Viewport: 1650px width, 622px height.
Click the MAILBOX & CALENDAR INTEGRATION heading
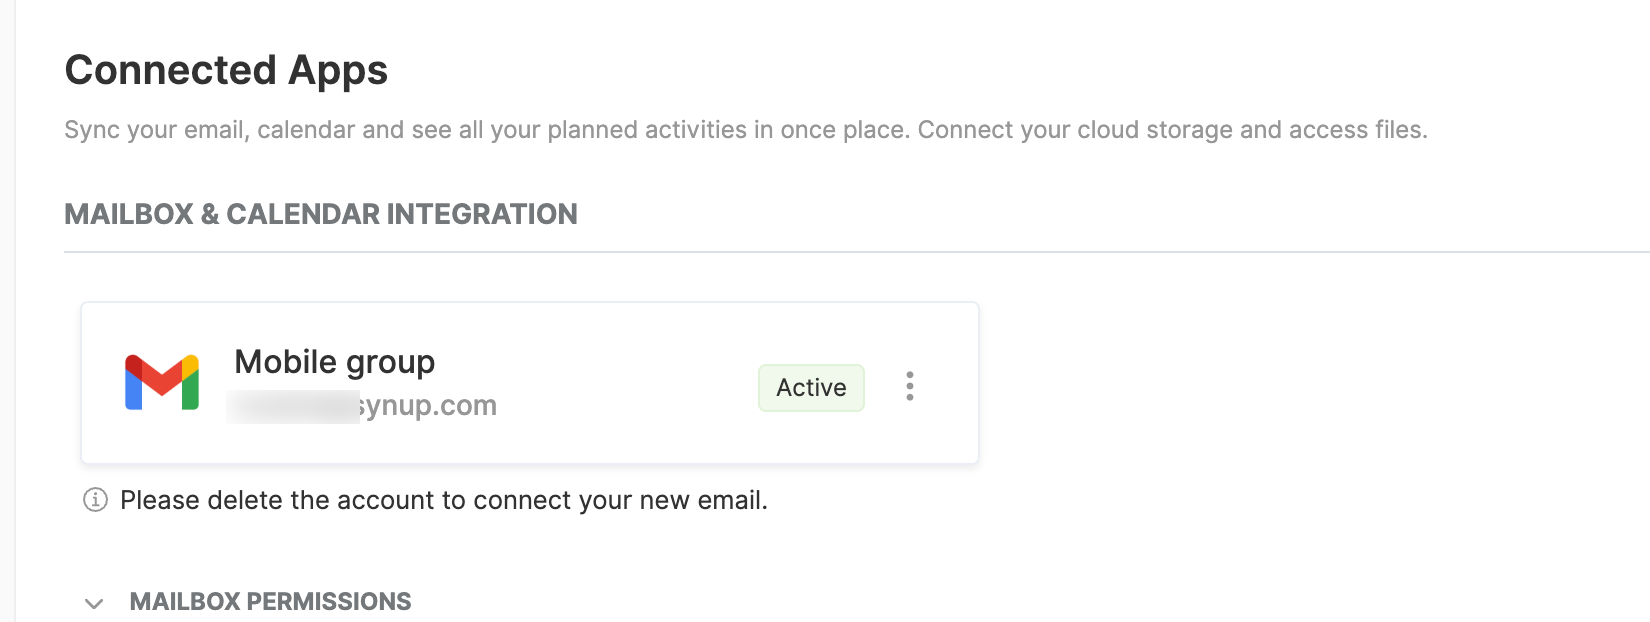321,214
